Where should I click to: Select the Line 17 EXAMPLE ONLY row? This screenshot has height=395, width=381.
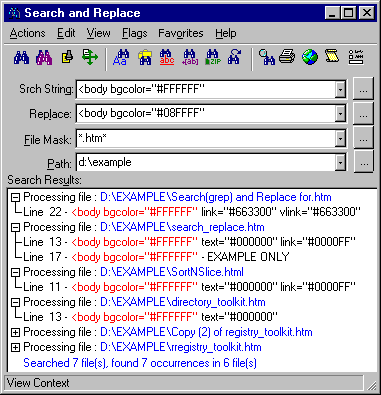pyautogui.click(x=156, y=257)
